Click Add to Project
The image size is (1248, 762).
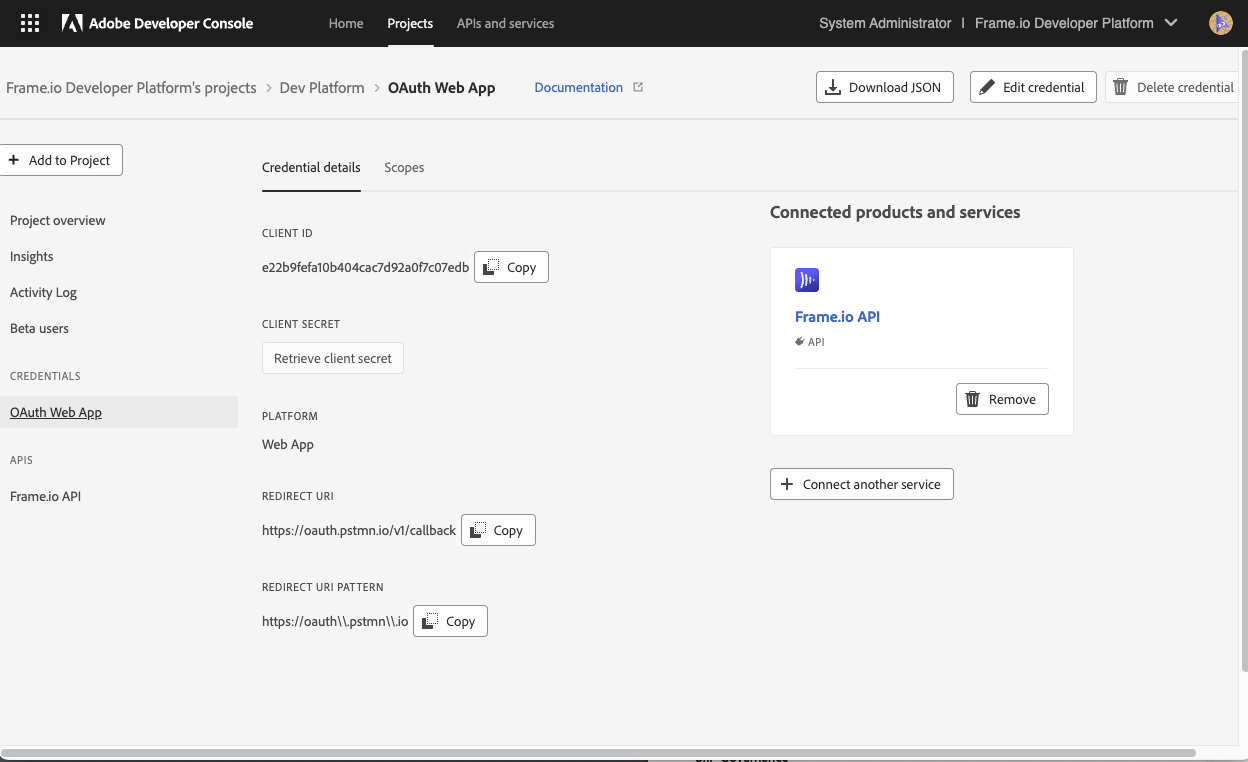(x=61, y=160)
